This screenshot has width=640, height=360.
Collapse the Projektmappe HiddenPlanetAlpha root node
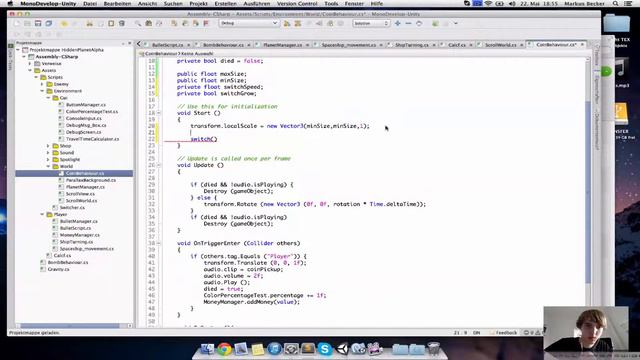coord(18,50)
